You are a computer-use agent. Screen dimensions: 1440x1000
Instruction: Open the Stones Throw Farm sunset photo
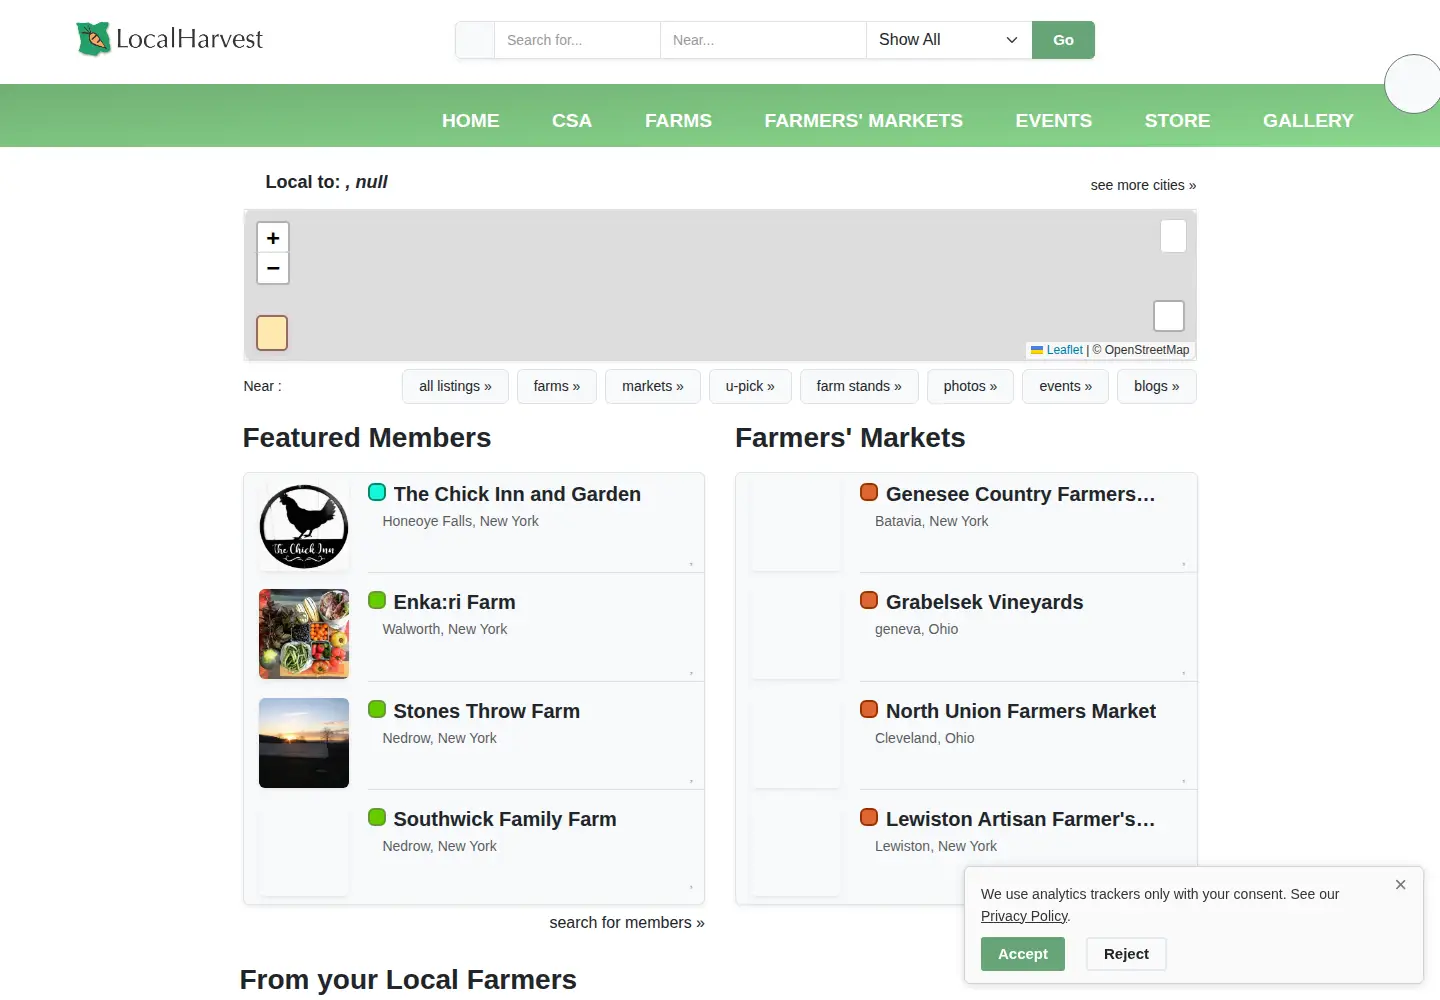coord(304,743)
